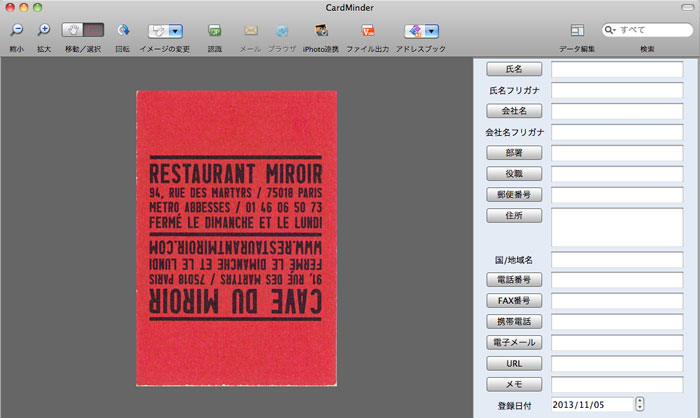Toggle the data edit (データ編集) panel

coord(577,30)
